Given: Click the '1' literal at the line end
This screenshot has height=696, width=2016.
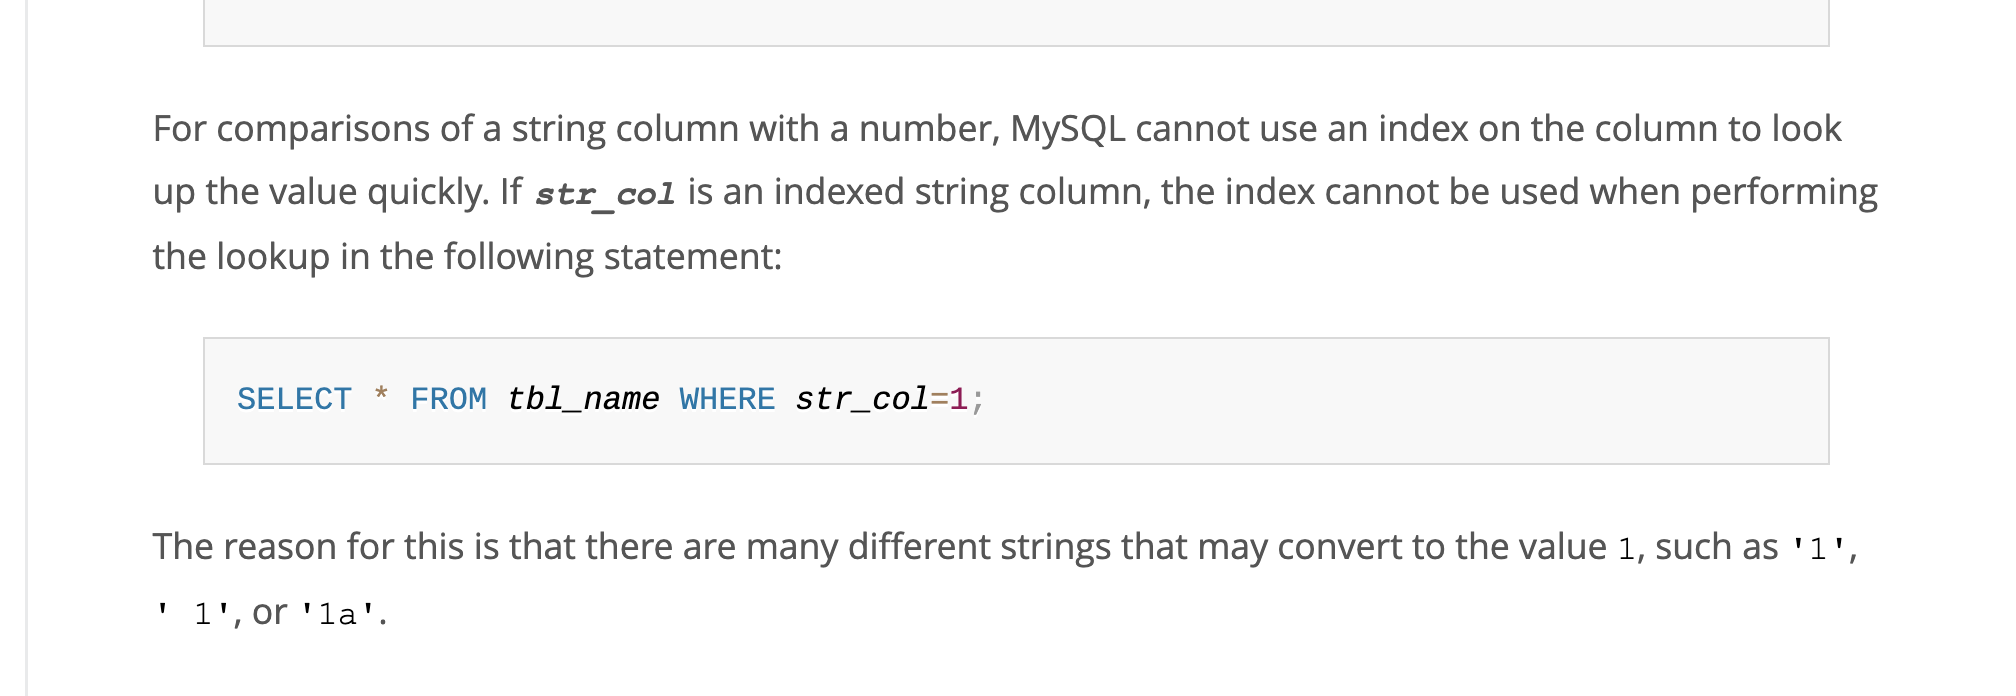Looking at the screenshot, I should click(1818, 548).
